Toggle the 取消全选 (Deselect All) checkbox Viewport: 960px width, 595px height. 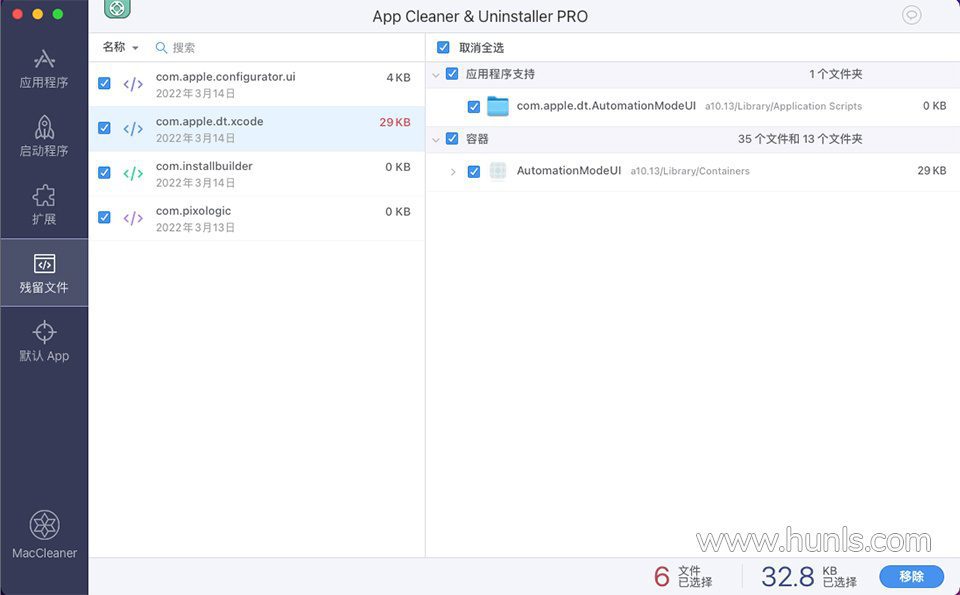click(443, 47)
